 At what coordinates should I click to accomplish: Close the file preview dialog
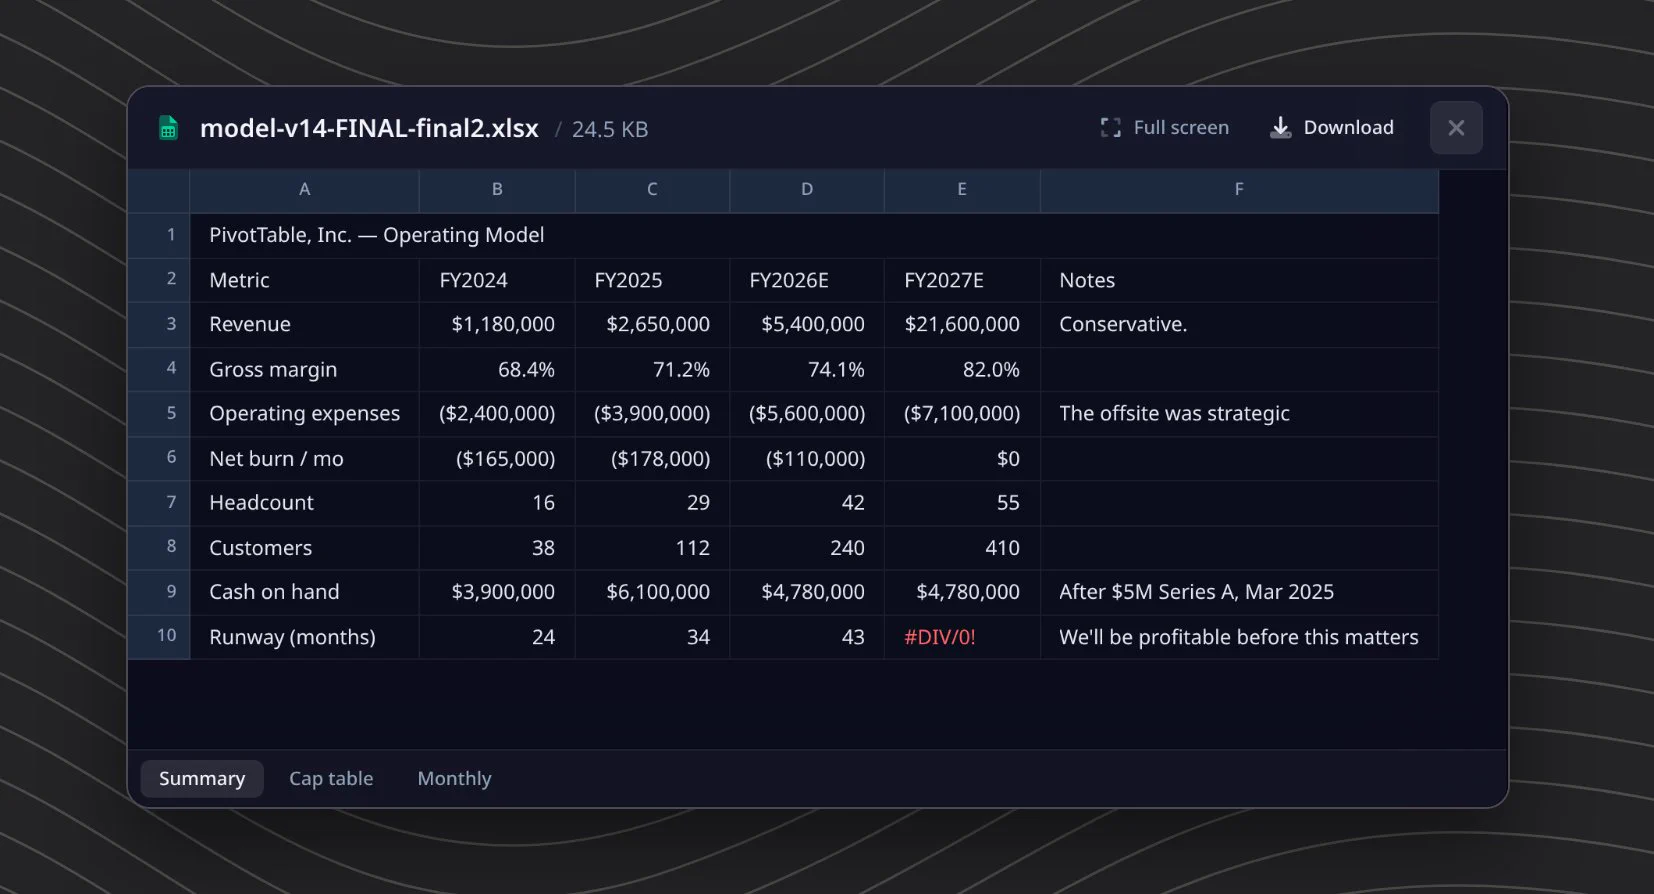point(1456,128)
